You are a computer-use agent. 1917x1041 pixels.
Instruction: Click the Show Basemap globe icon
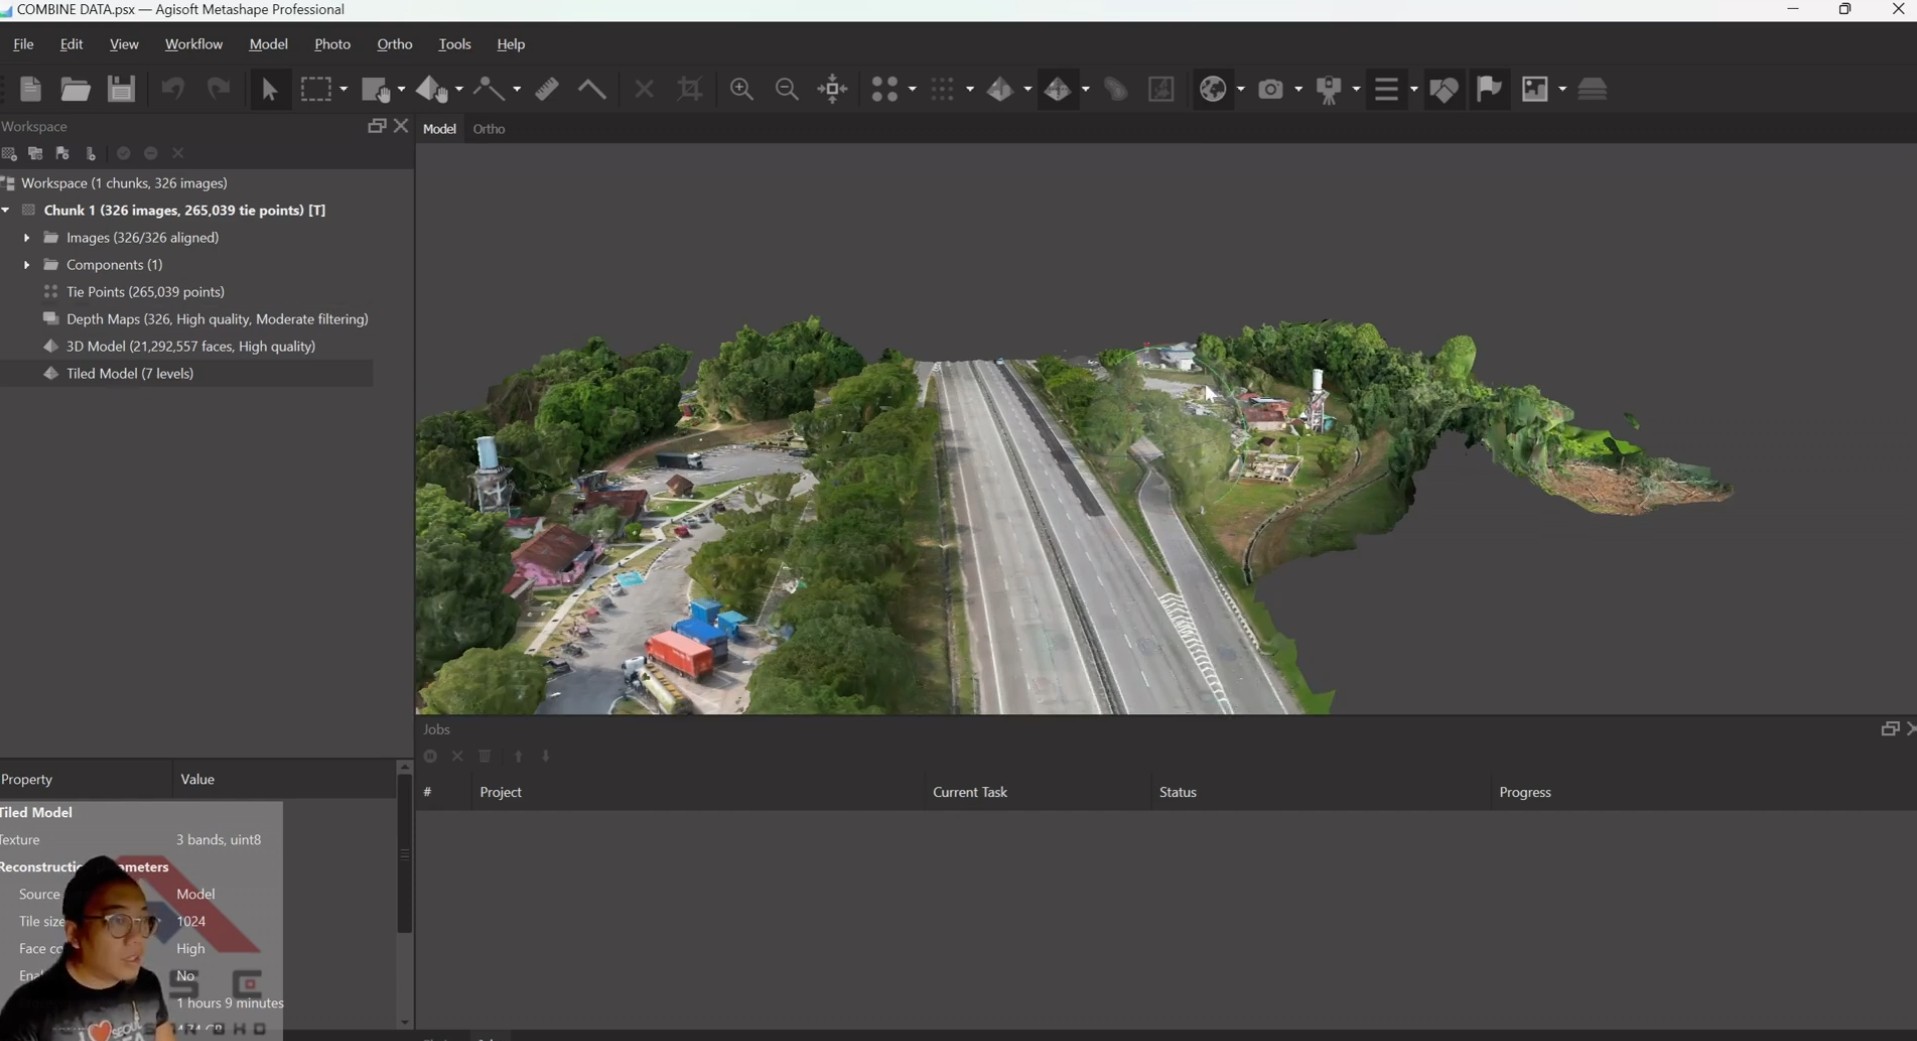1215,88
